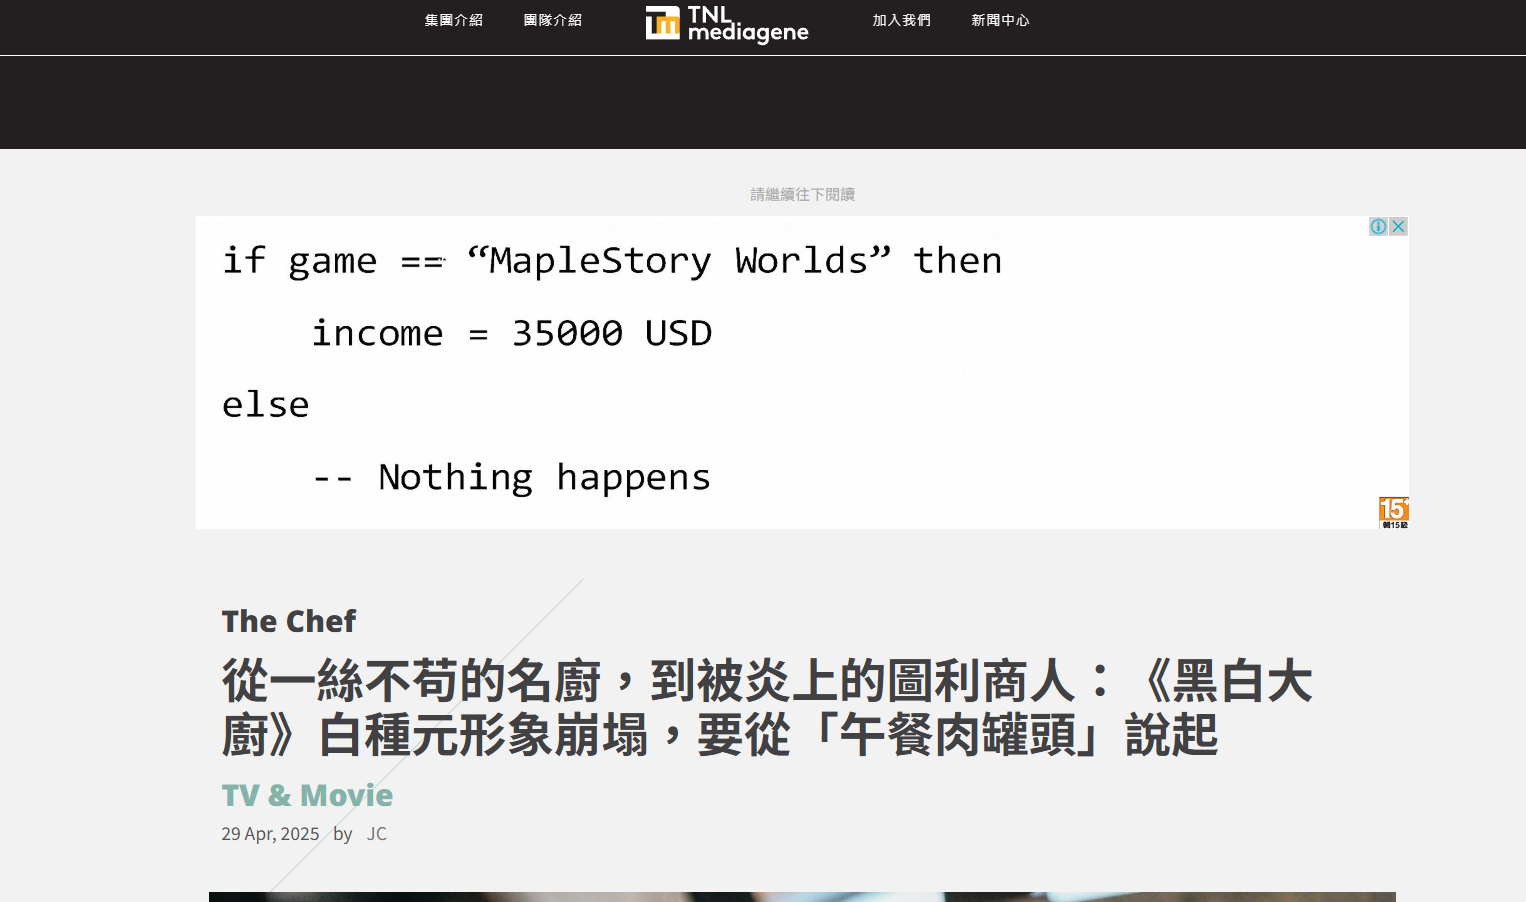Click the date 29 Apr, 2025
This screenshot has width=1526, height=902.
(270, 834)
